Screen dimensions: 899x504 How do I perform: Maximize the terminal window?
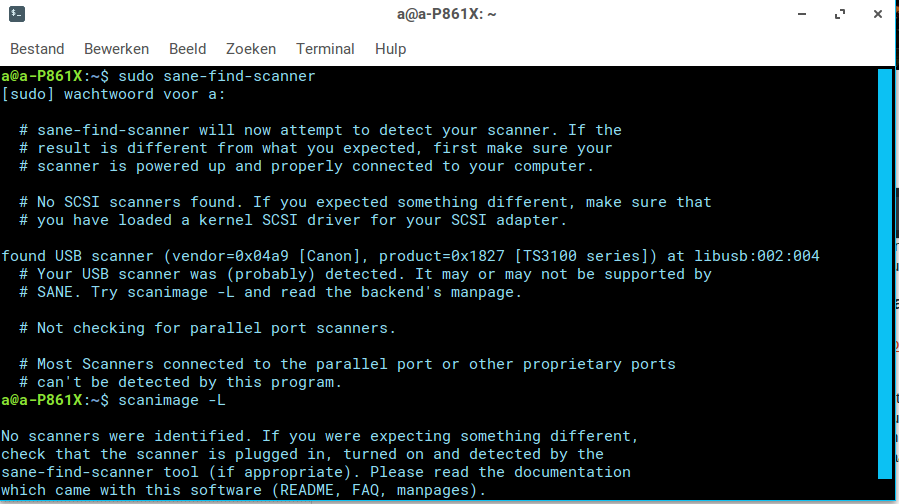pyautogui.click(x=840, y=14)
